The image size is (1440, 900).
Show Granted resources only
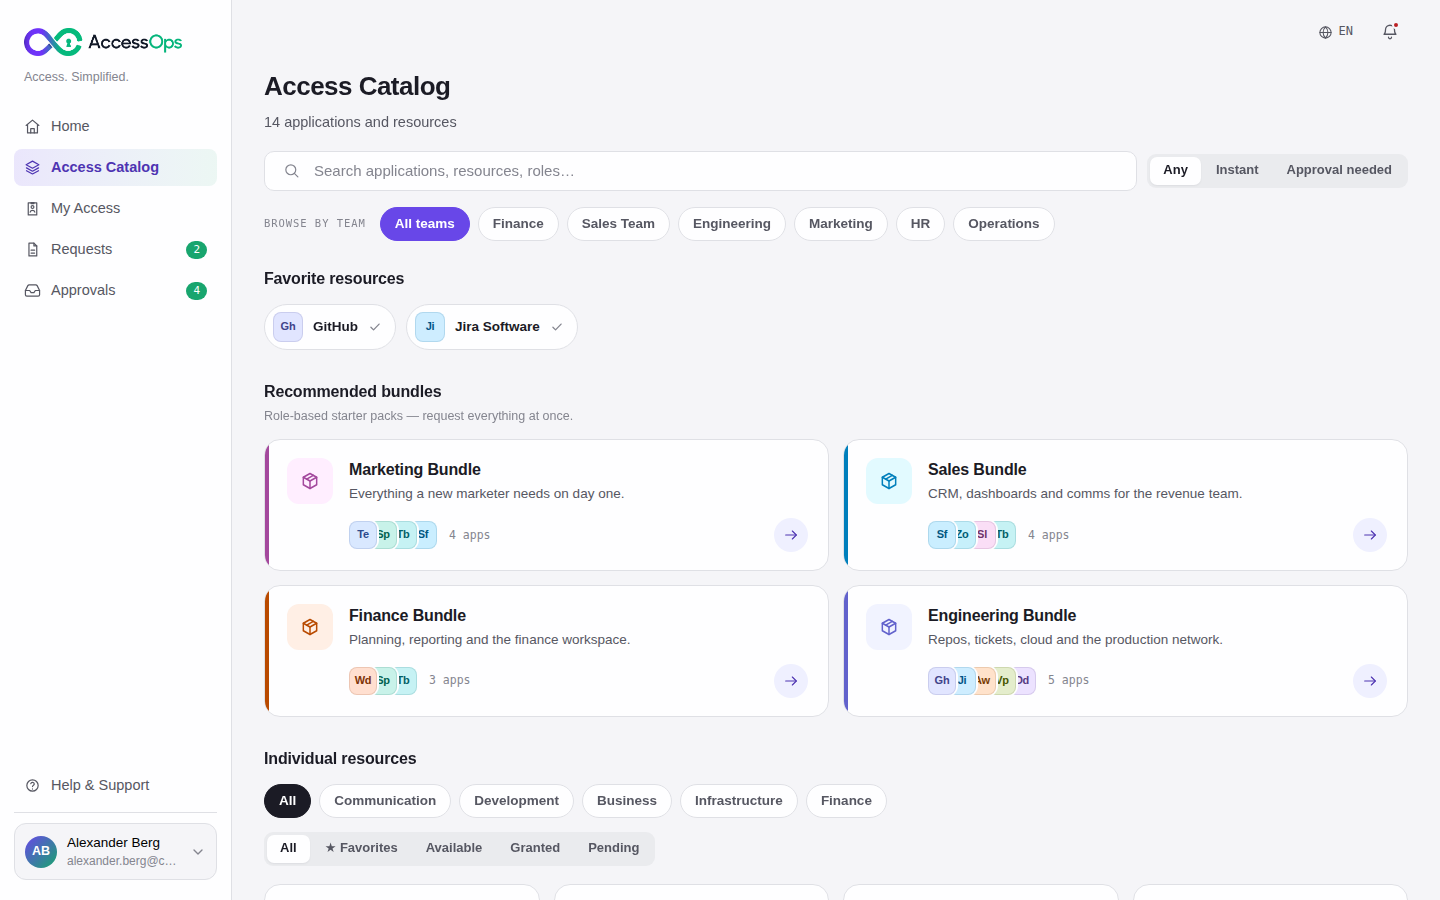(x=535, y=848)
